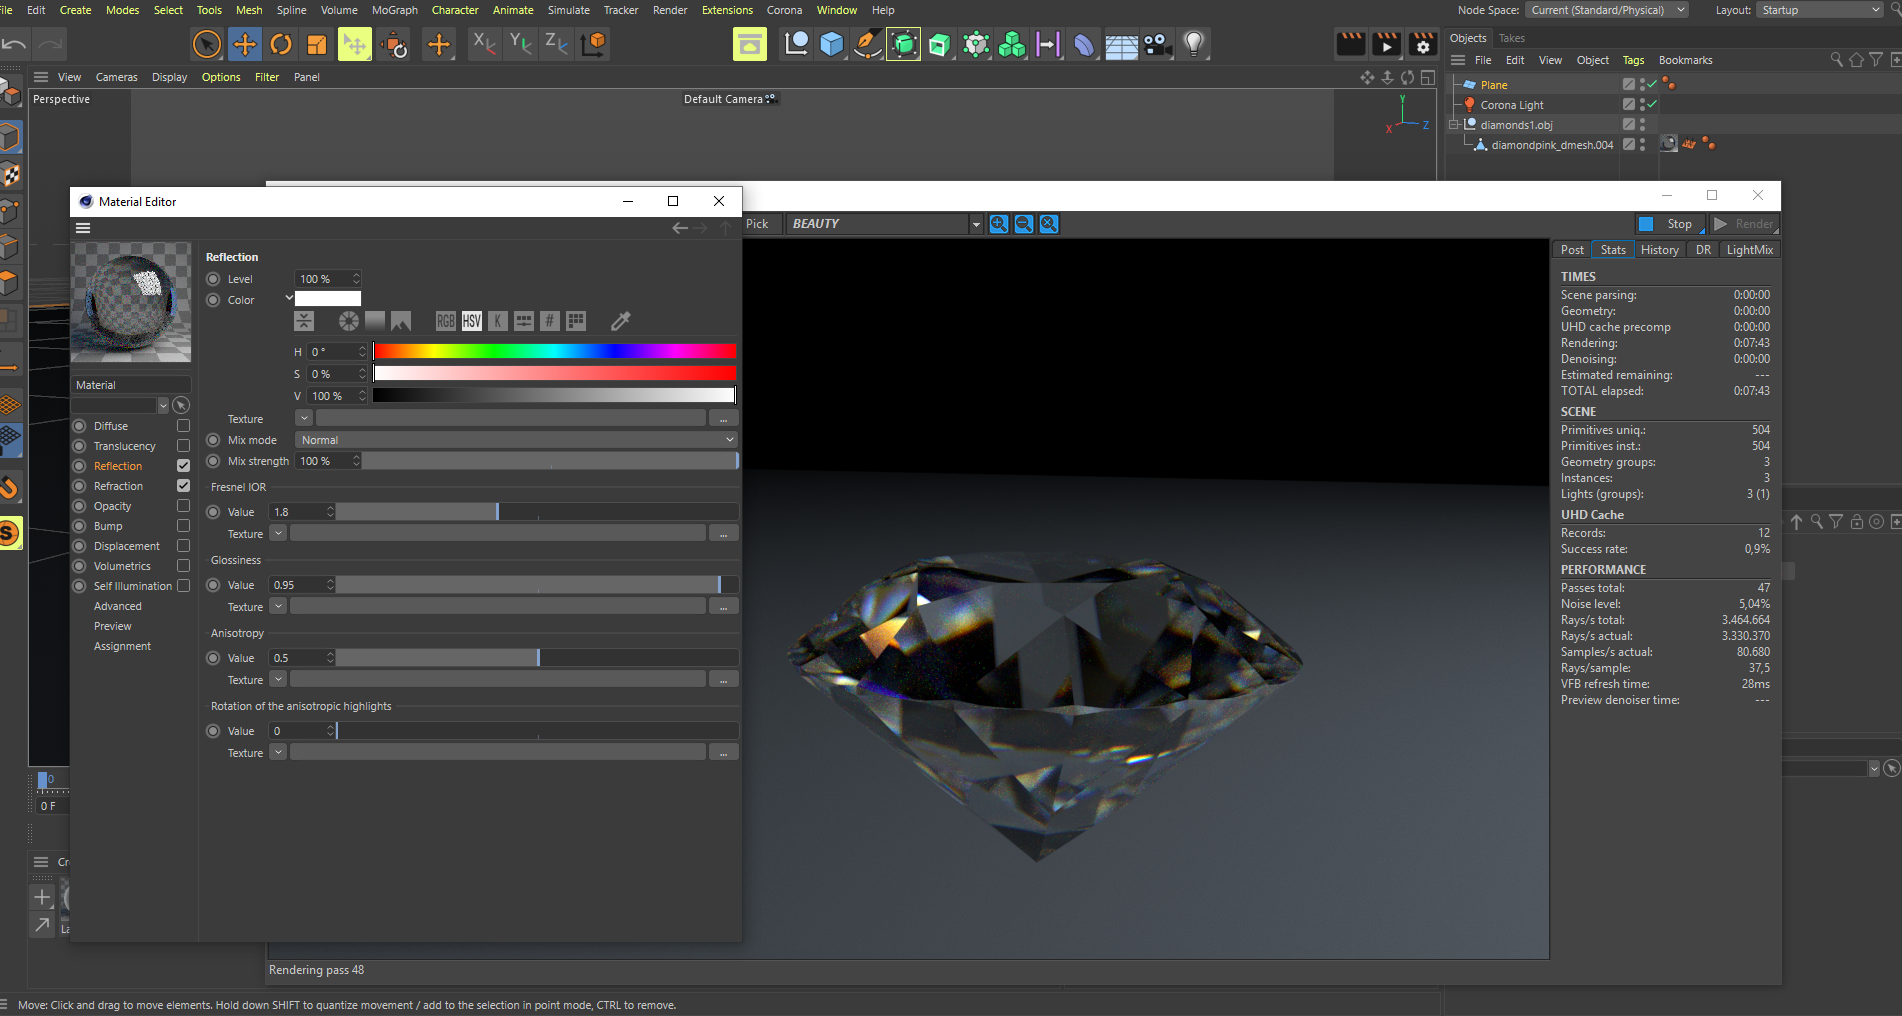
Task: Switch color picker to RGB mode
Action: (x=446, y=321)
